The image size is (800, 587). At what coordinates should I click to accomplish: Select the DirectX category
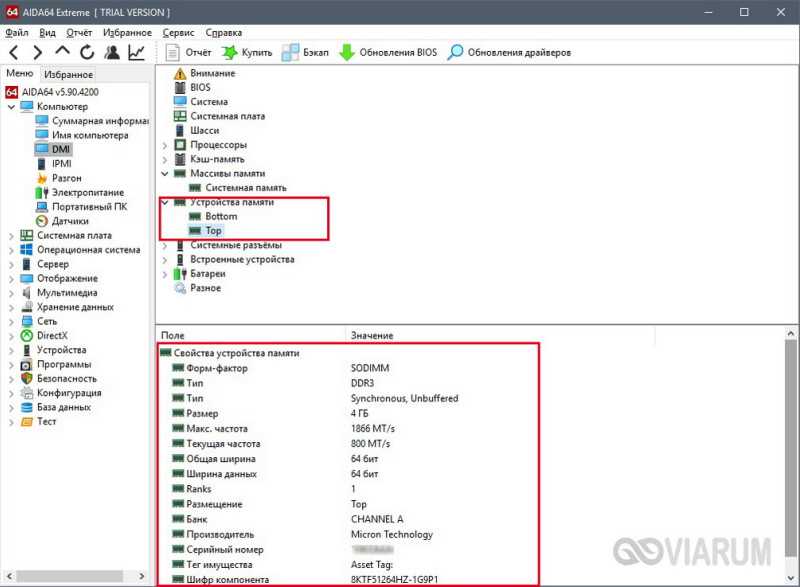[x=44, y=336]
